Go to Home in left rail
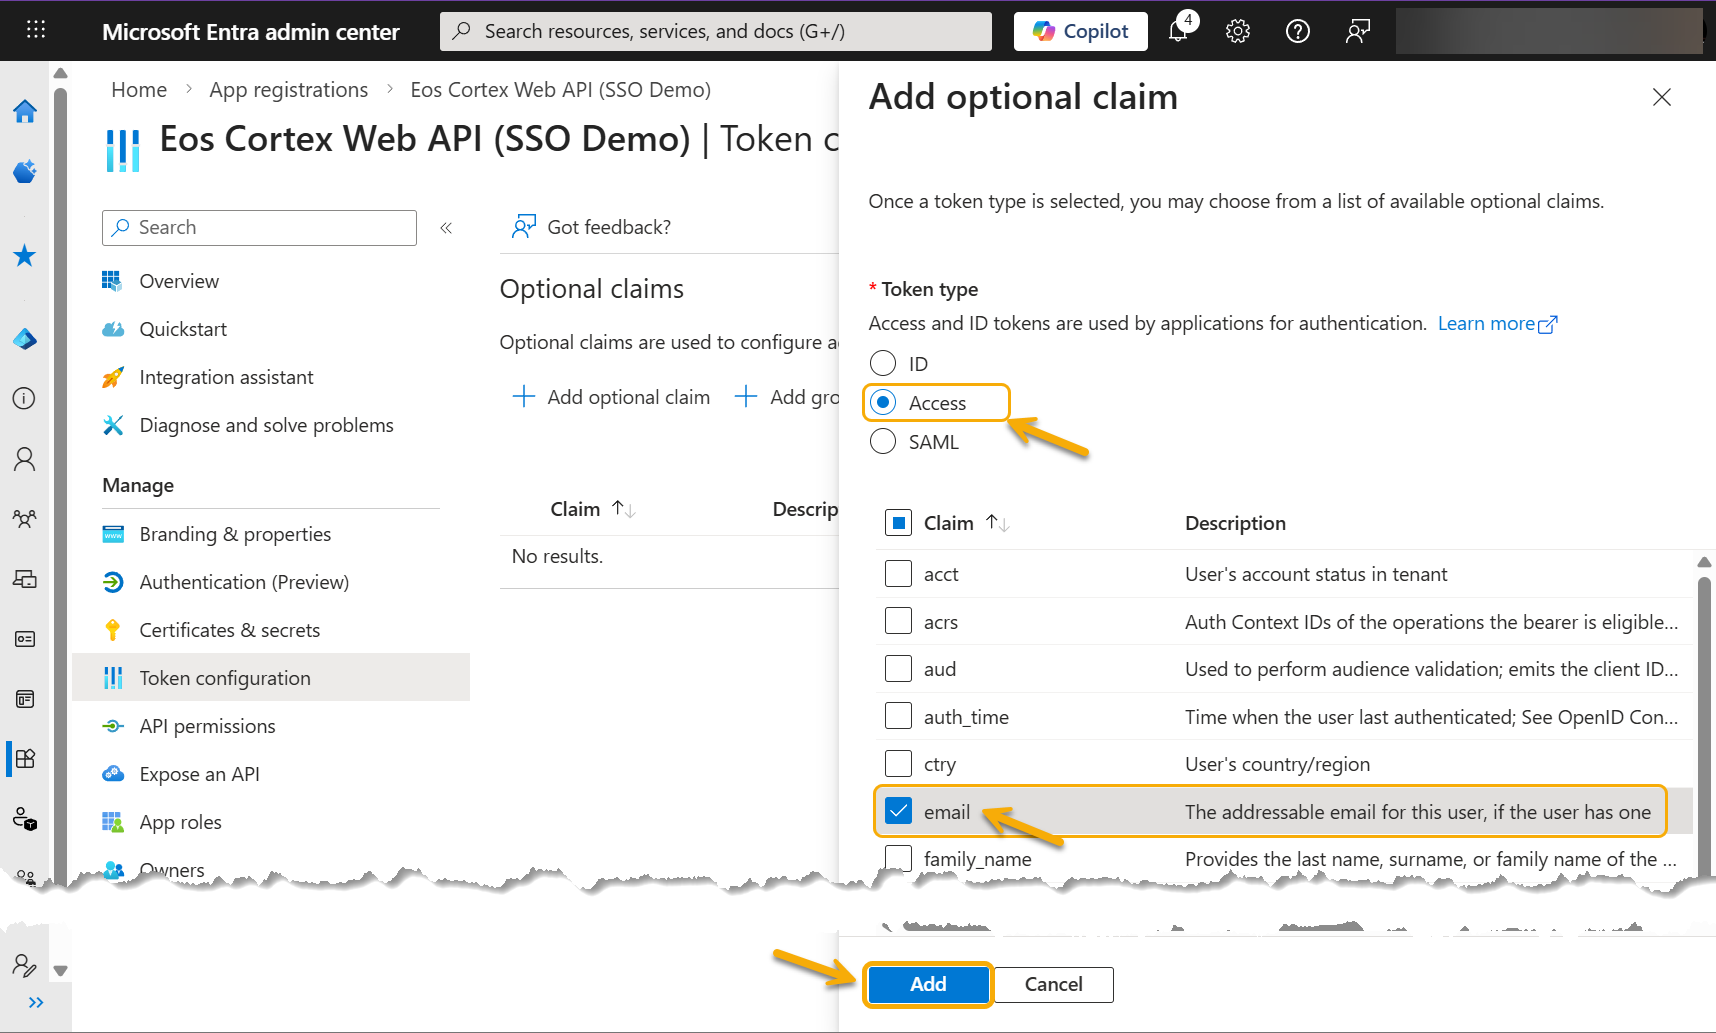Image resolution: width=1716 pixels, height=1033 pixels. coord(25,111)
